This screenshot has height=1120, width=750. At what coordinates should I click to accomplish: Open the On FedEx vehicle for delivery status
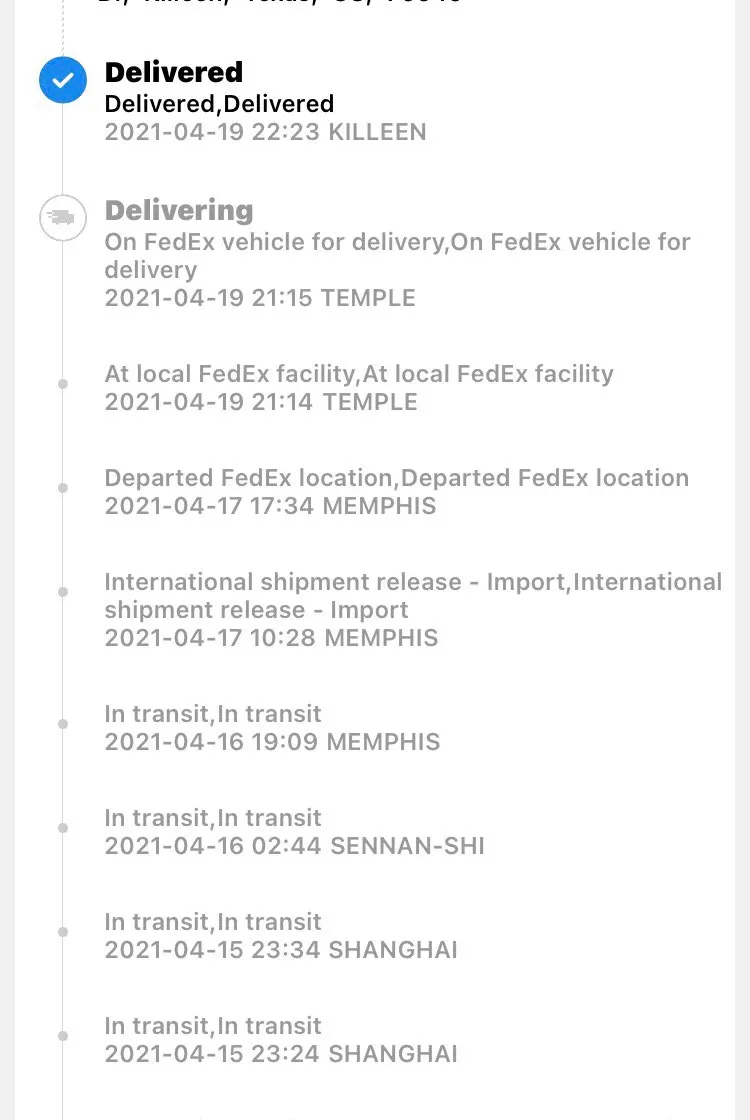click(397, 255)
